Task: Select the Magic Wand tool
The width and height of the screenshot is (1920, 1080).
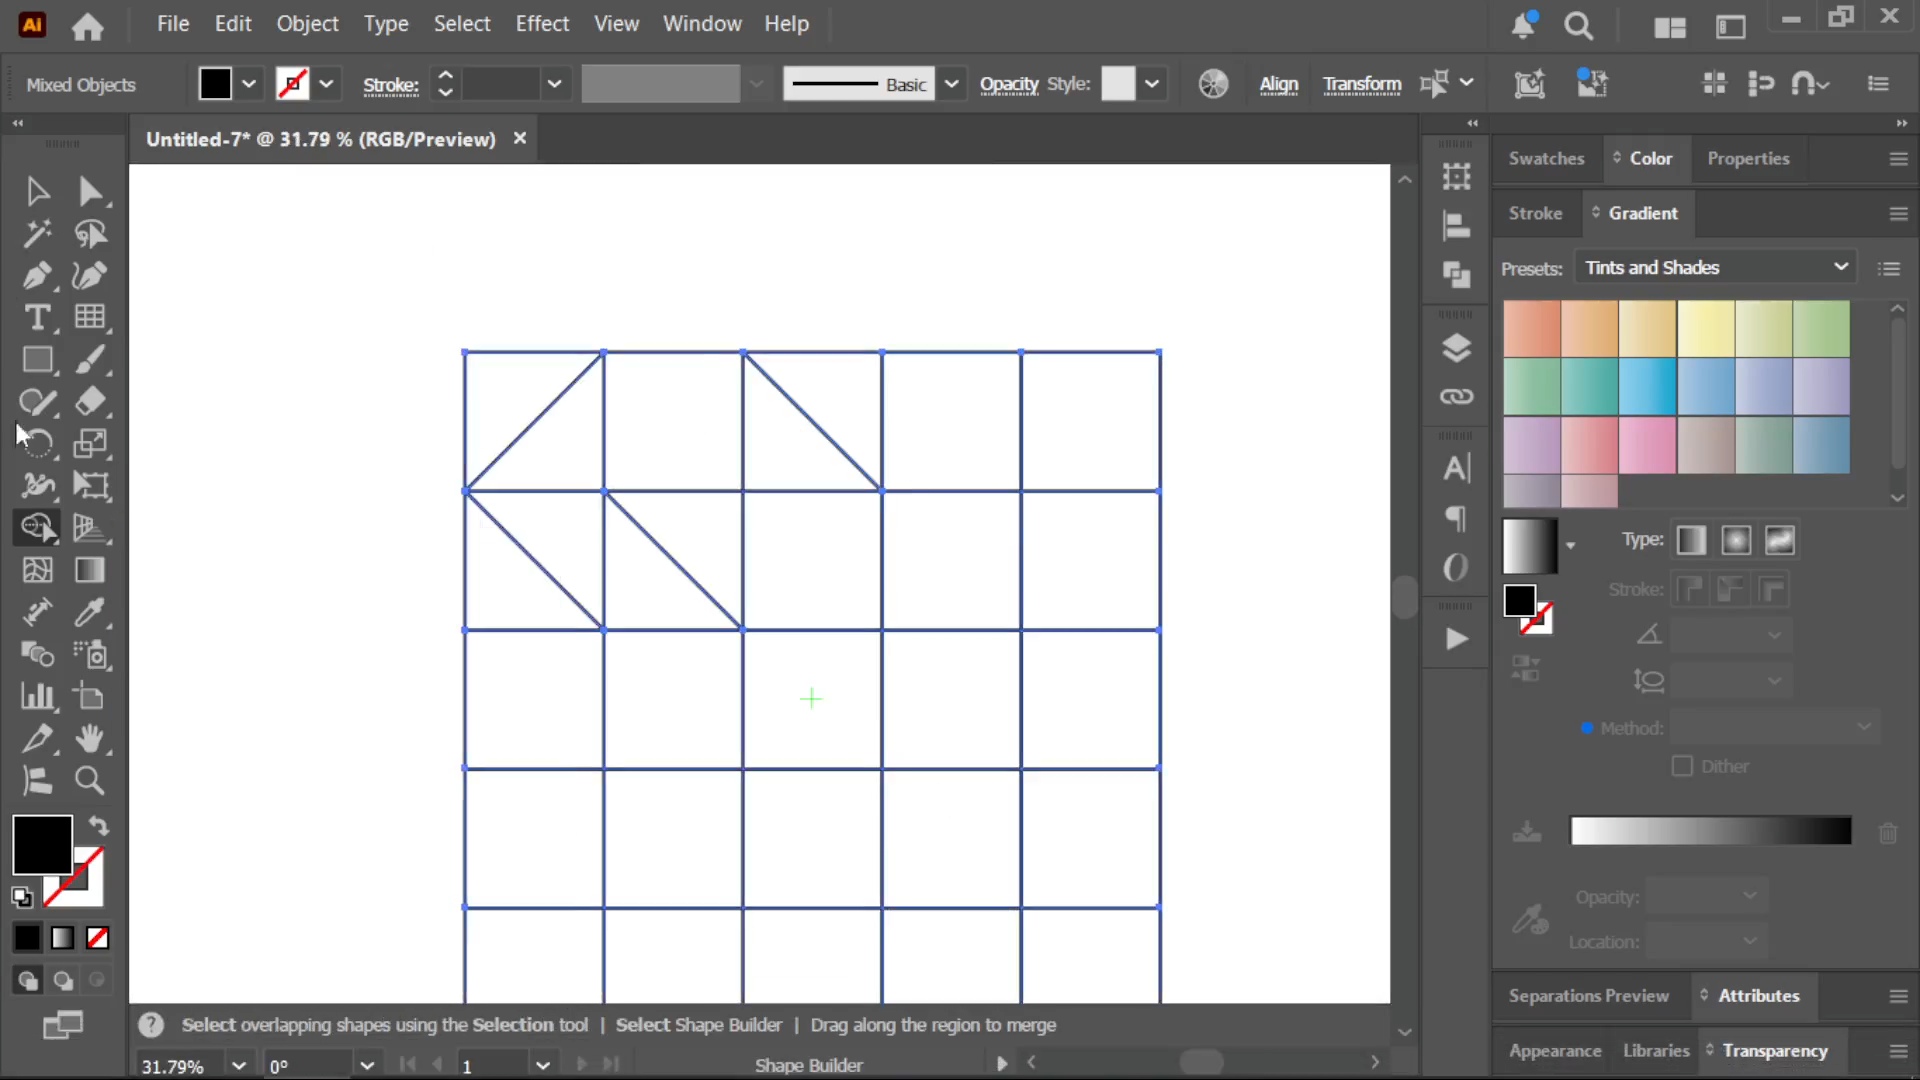Action: coord(37,233)
